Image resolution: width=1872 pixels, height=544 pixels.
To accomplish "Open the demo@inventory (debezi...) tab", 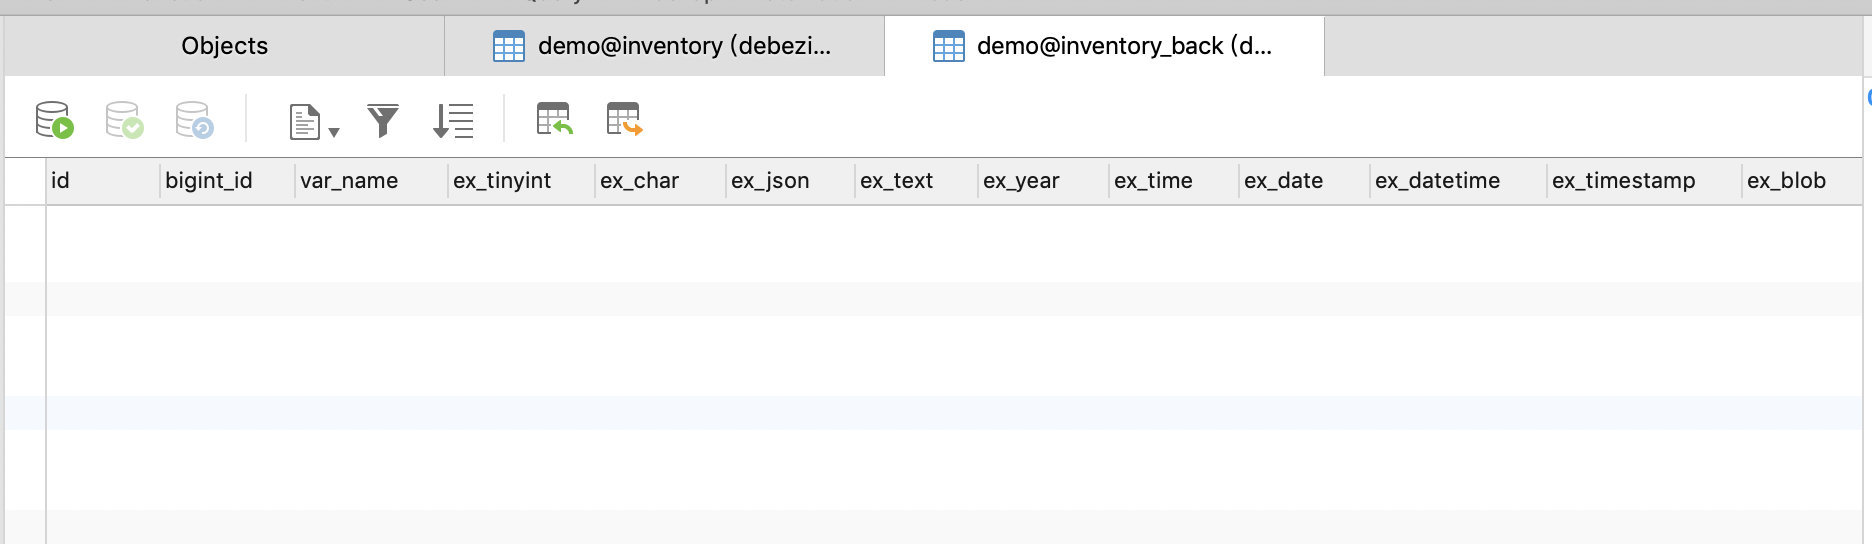I will point(664,46).
